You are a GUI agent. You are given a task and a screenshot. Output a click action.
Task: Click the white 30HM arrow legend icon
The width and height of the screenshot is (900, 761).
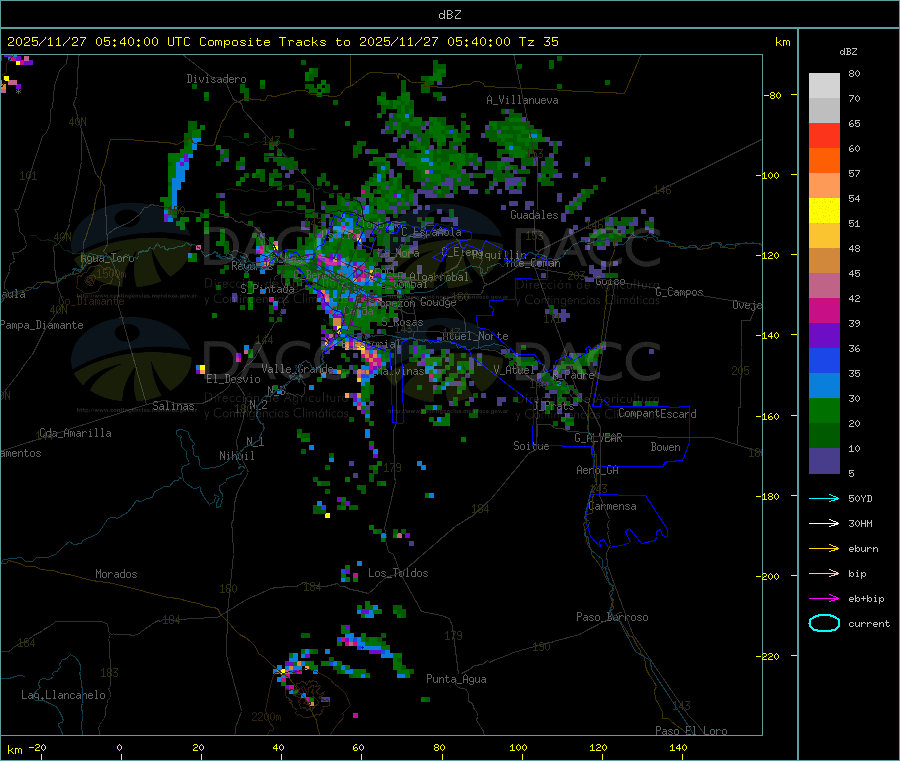coord(824,523)
